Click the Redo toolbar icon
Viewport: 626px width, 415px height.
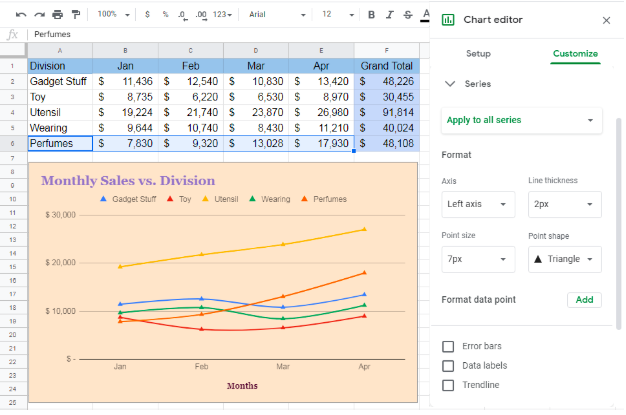pyautogui.click(x=39, y=15)
